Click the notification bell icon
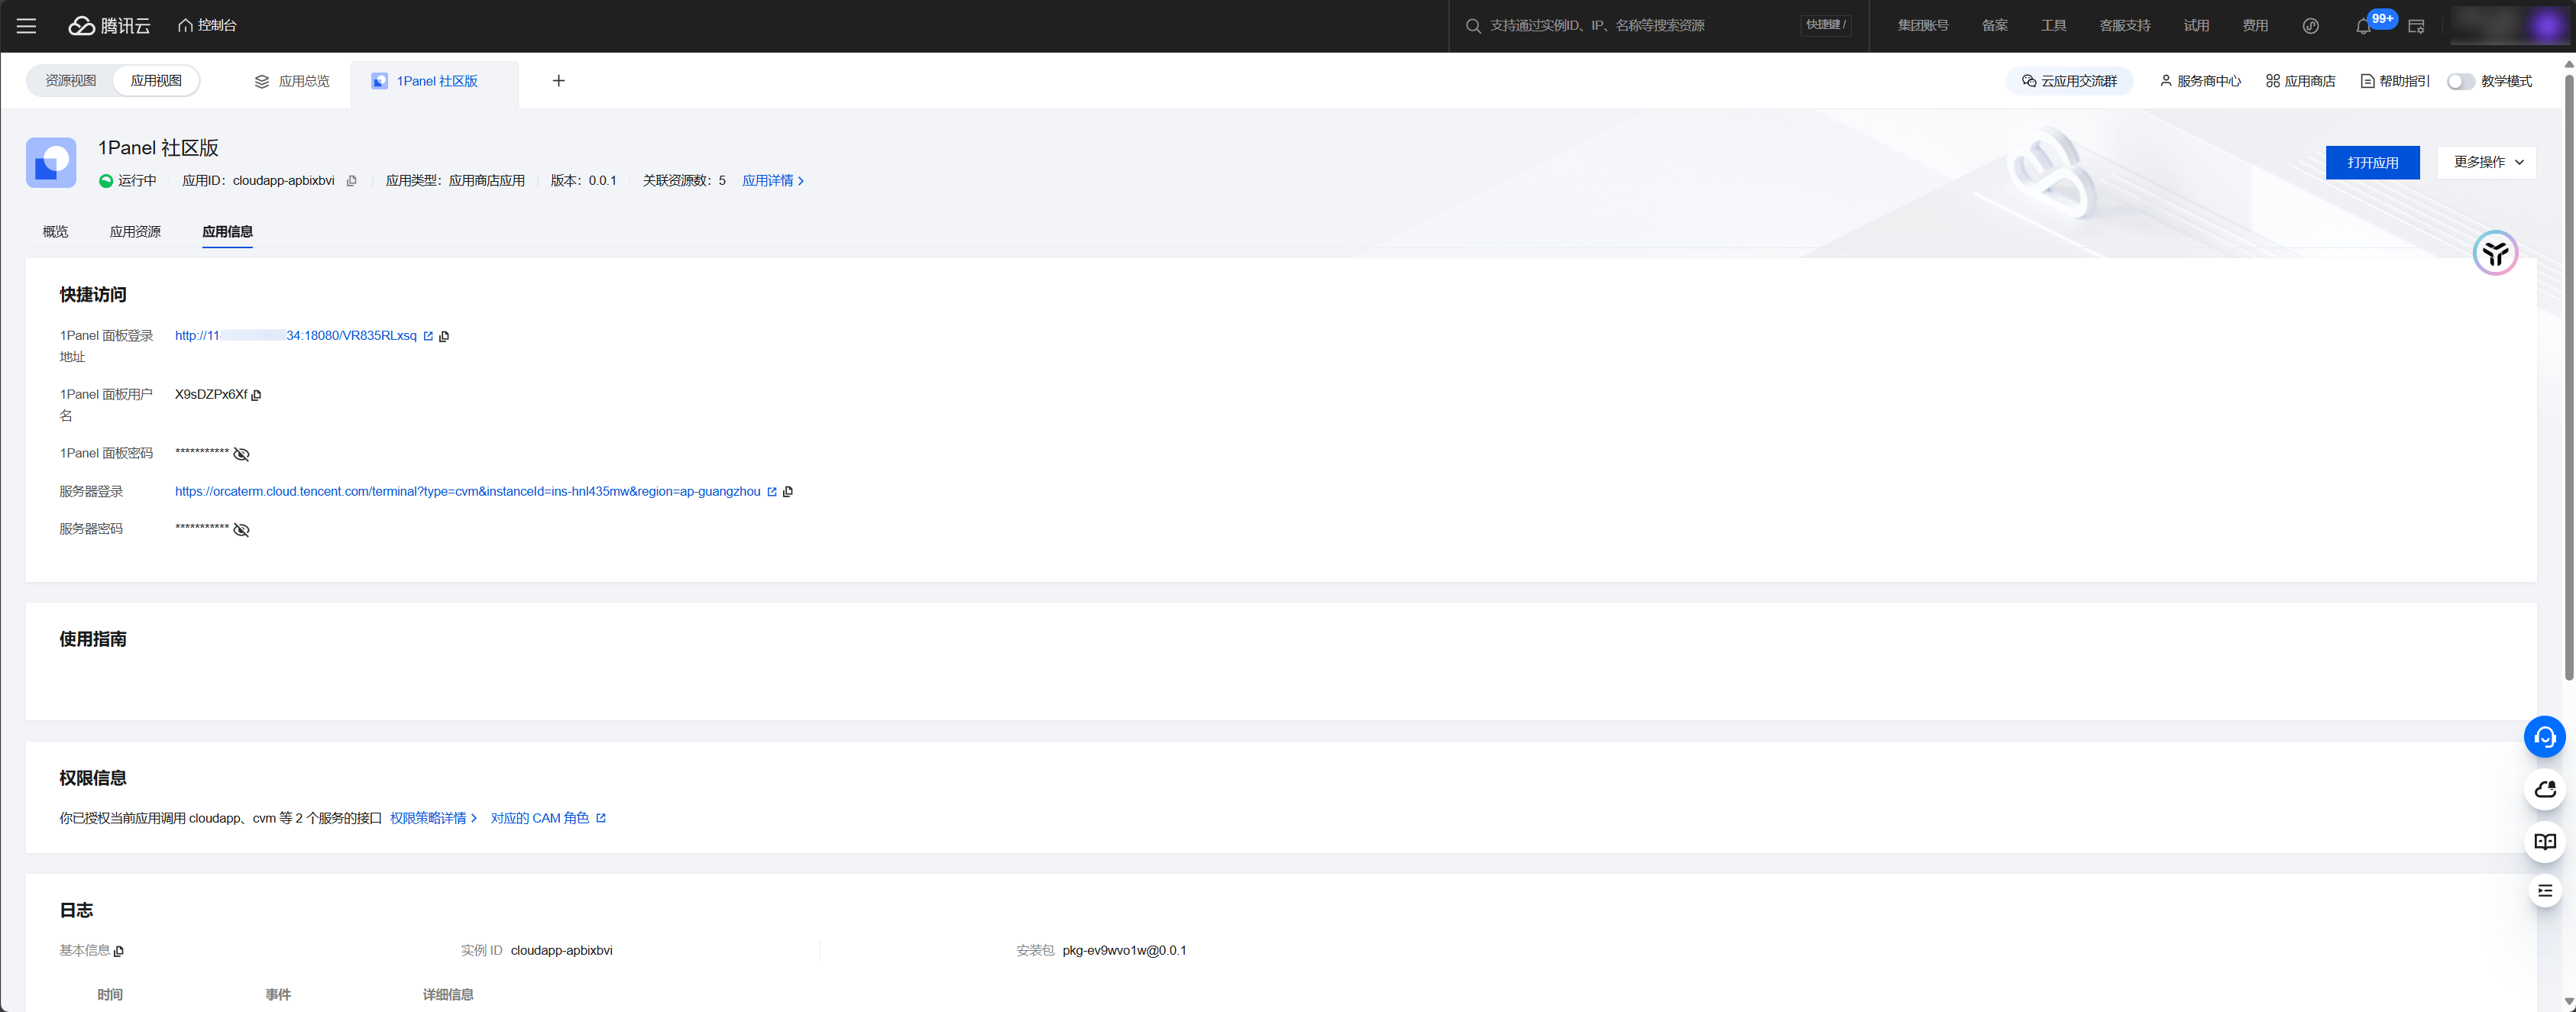 coord(2362,27)
